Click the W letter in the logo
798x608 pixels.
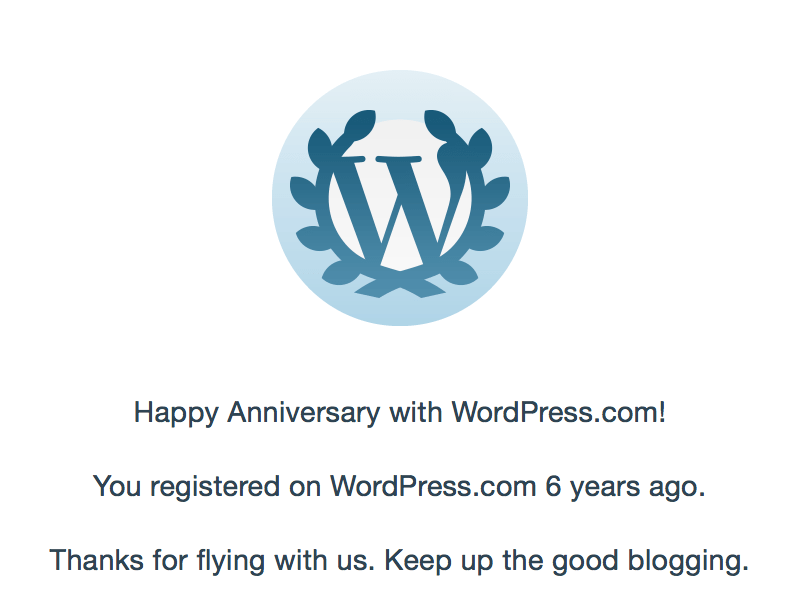click(400, 205)
